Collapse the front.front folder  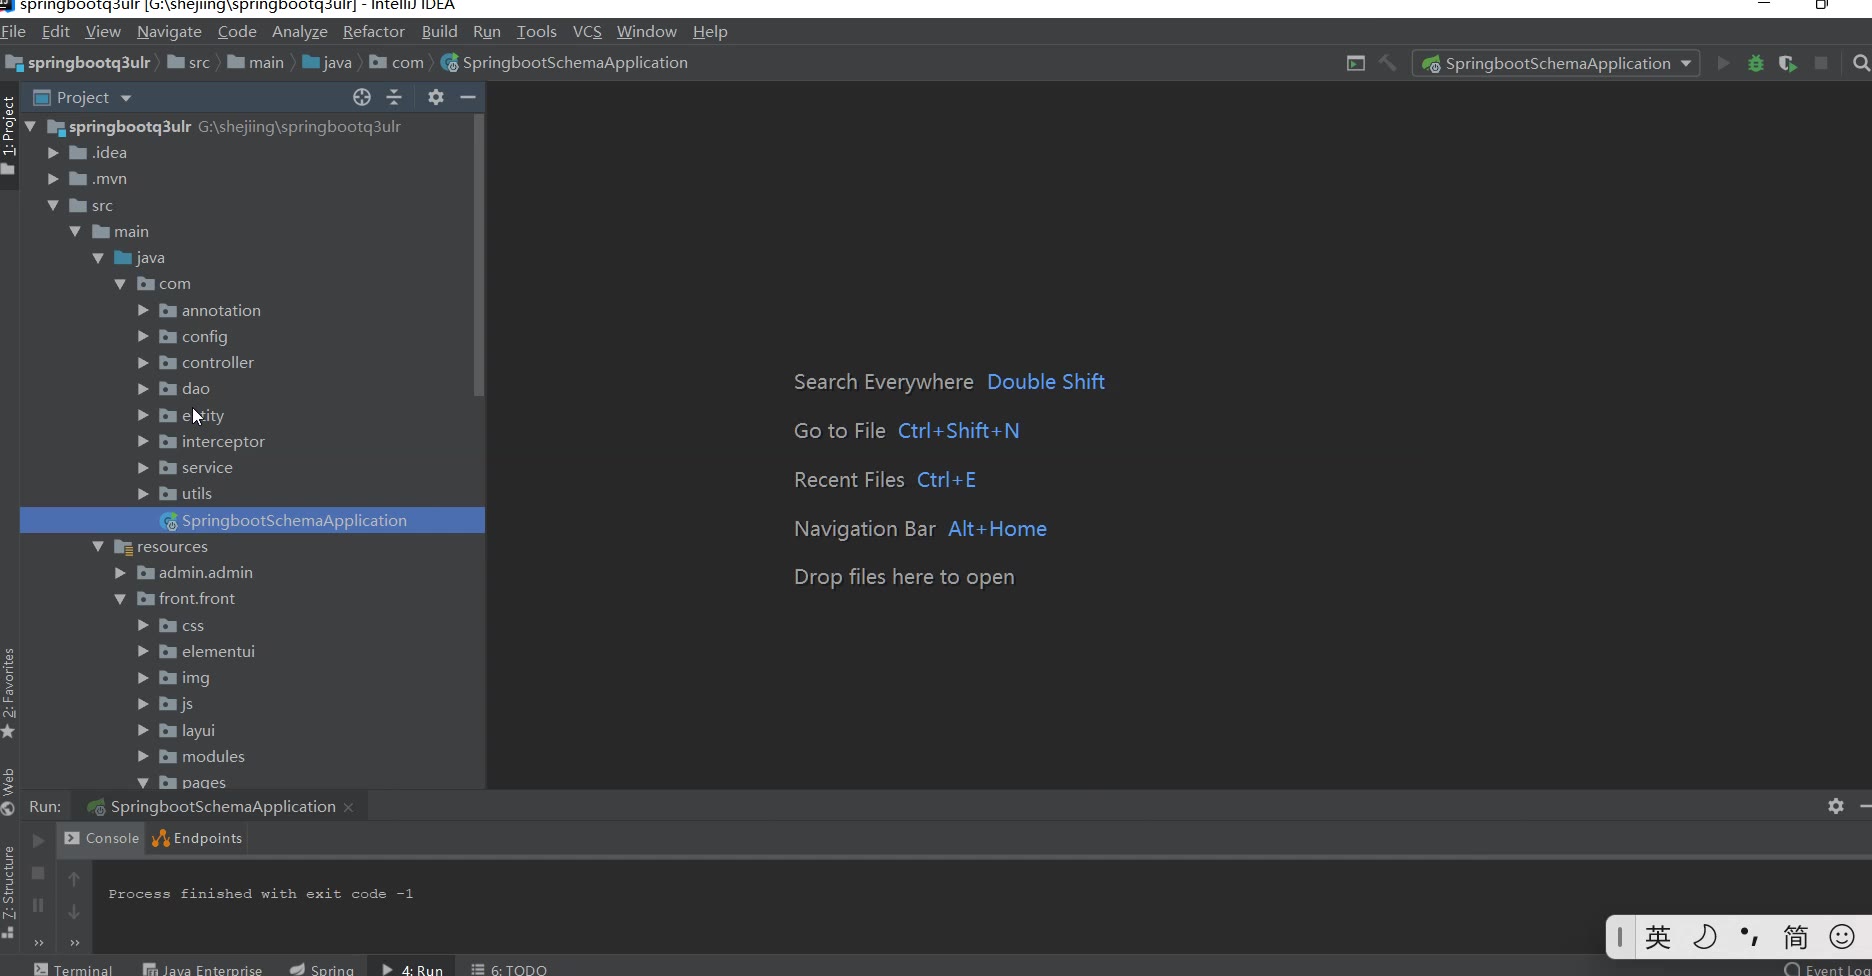click(120, 598)
